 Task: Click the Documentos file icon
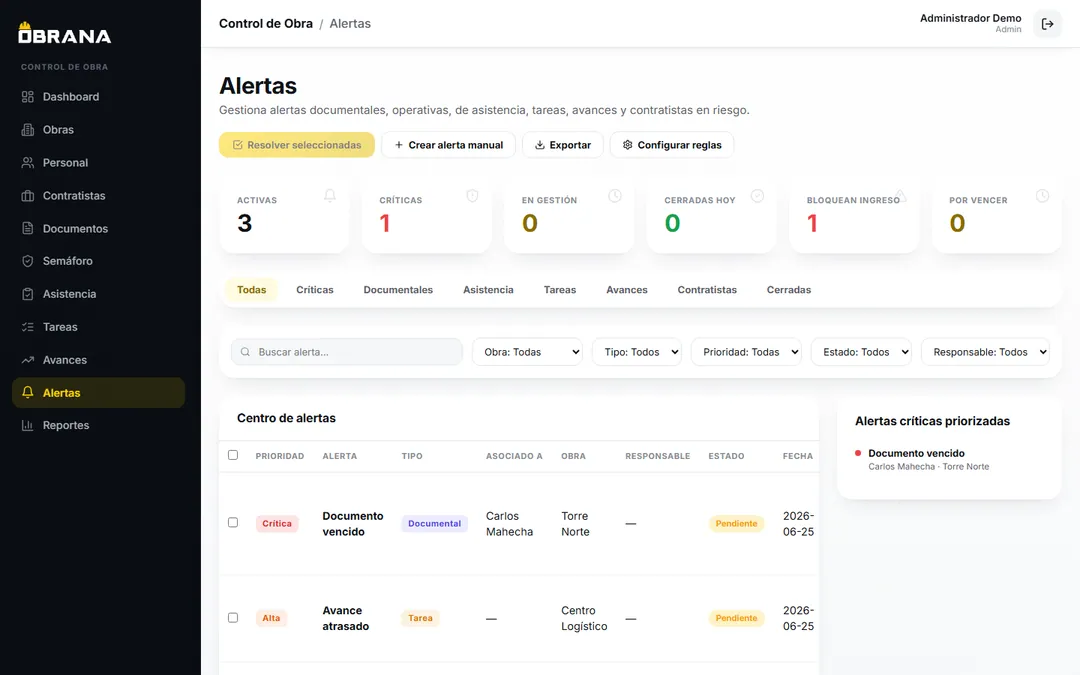pos(28,228)
